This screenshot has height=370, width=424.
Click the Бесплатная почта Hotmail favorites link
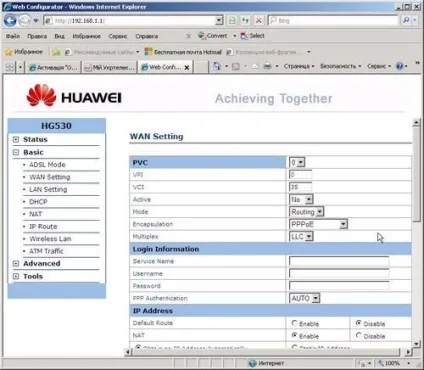tap(183, 52)
